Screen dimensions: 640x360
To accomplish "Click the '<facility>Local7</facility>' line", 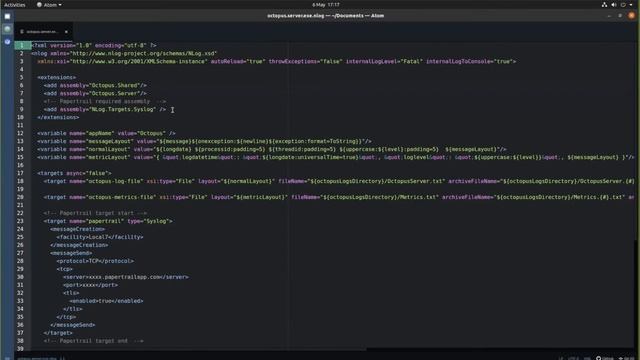I will click(x=100, y=237).
